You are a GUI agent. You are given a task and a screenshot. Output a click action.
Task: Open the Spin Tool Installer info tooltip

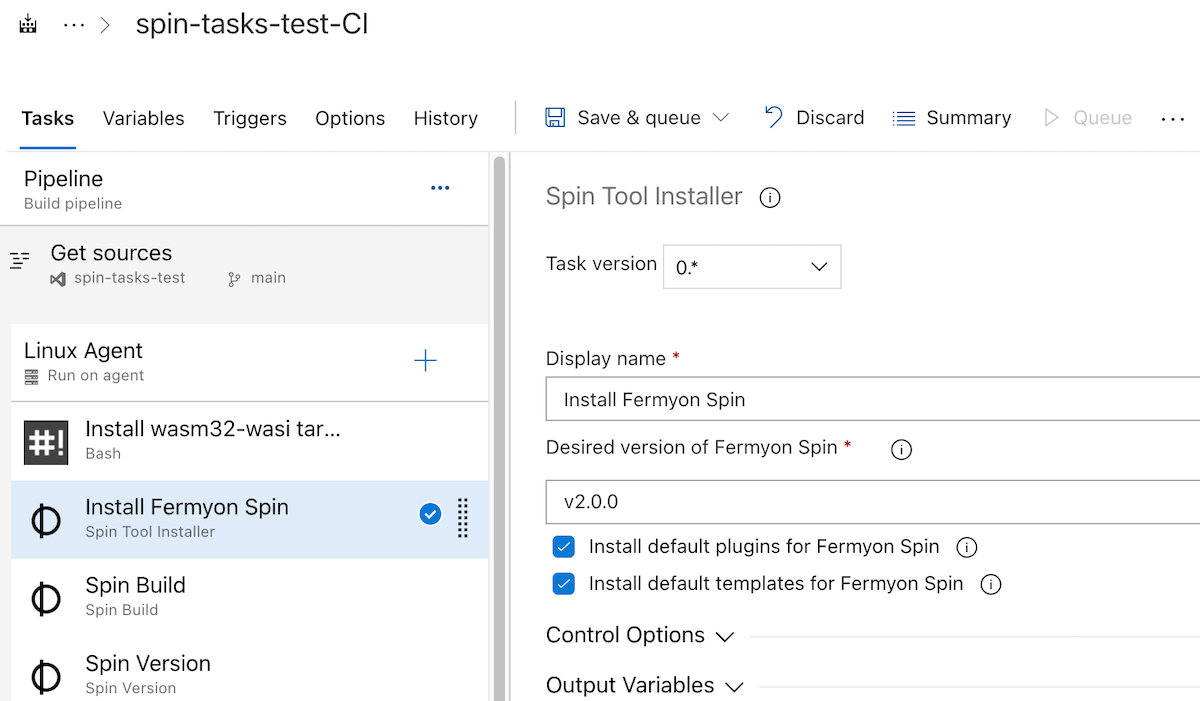point(769,197)
